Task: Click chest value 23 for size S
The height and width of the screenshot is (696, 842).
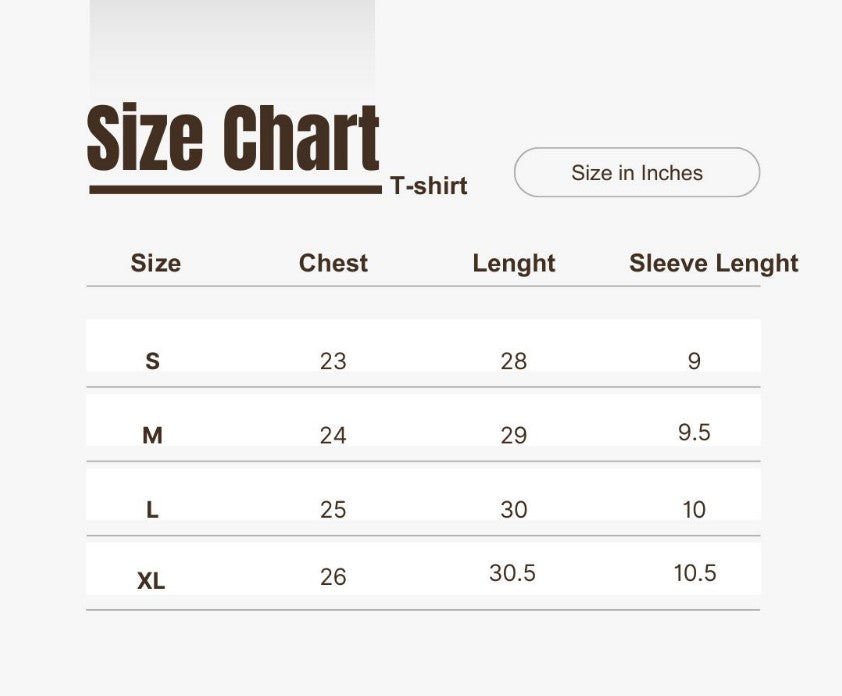Action: 333,361
